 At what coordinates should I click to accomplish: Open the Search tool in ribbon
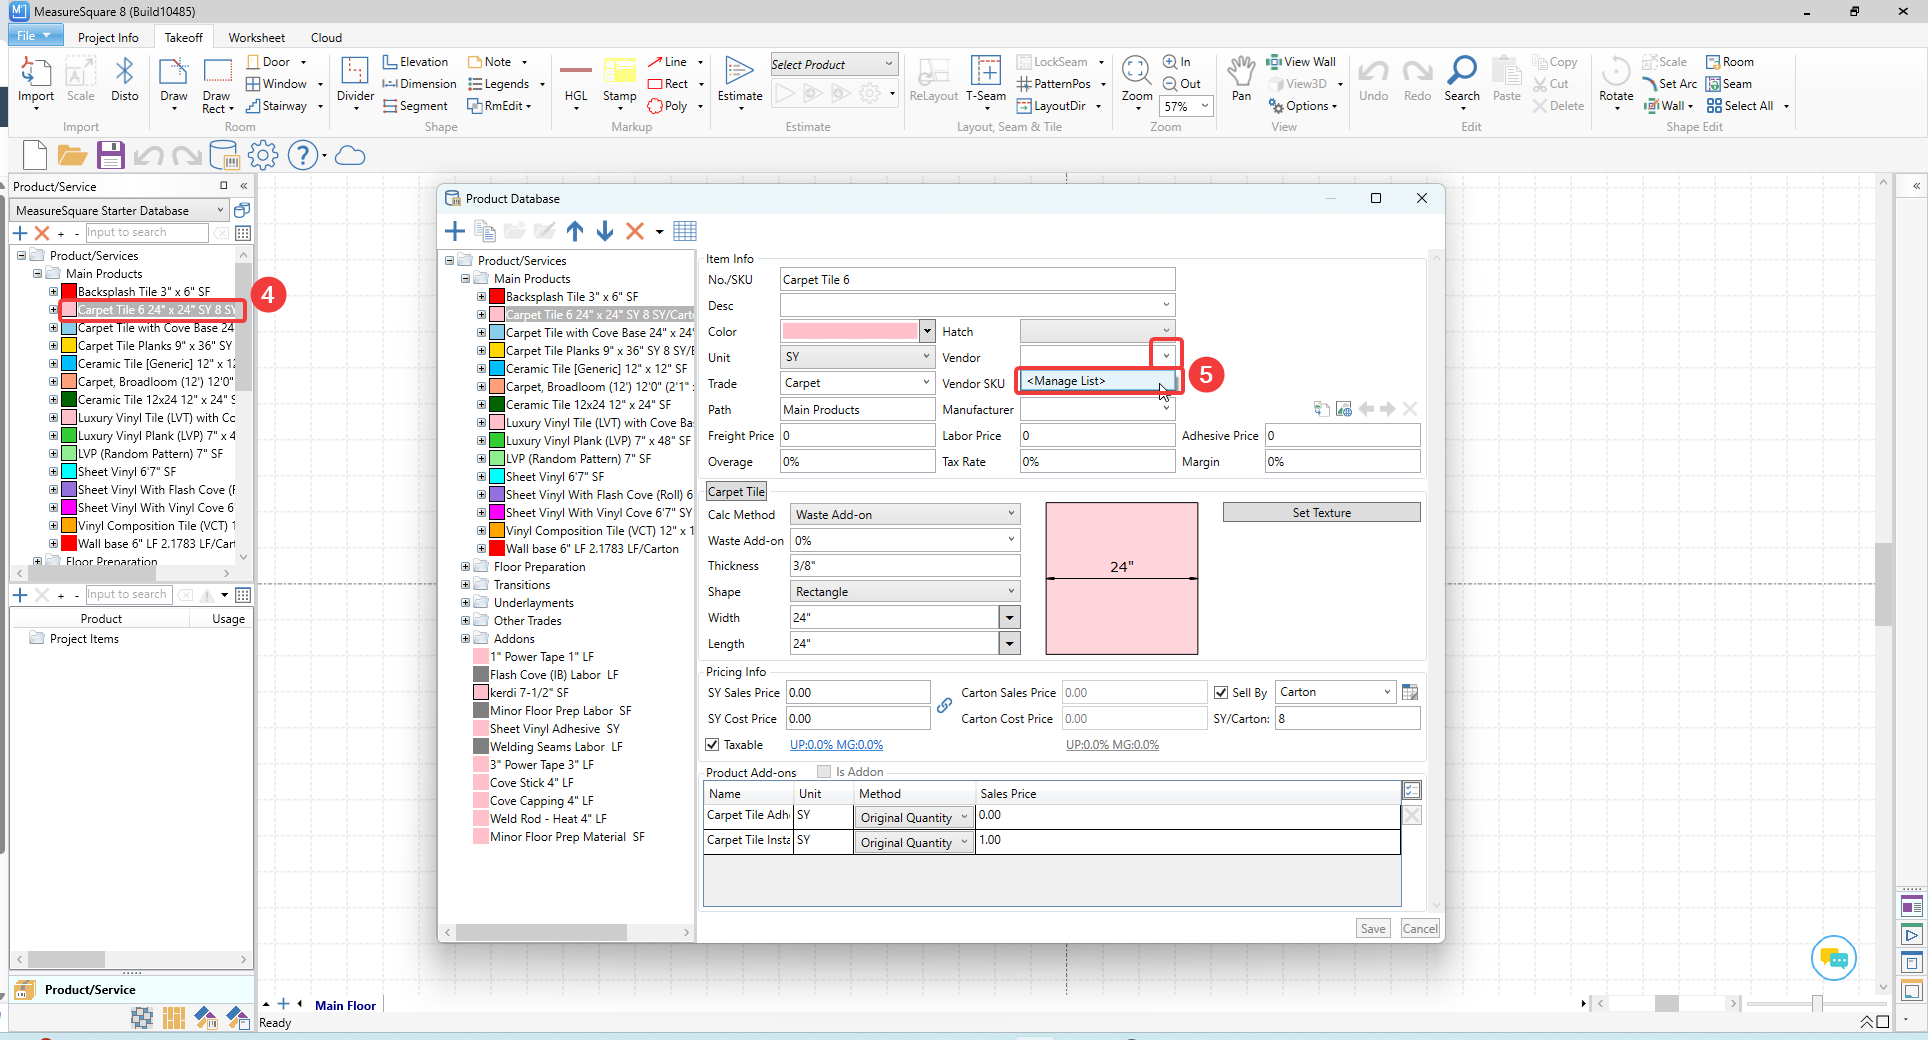[1462, 82]
